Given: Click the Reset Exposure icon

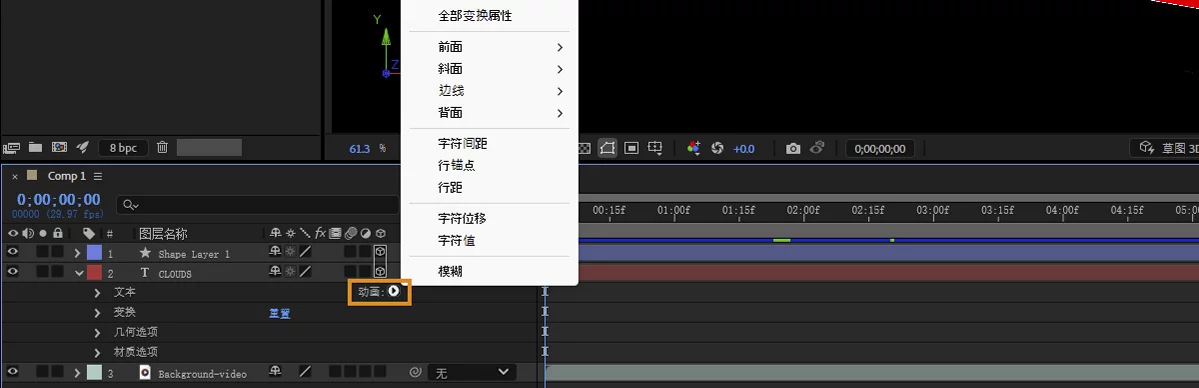Looking at the screenshot, I should coord(717,148).
